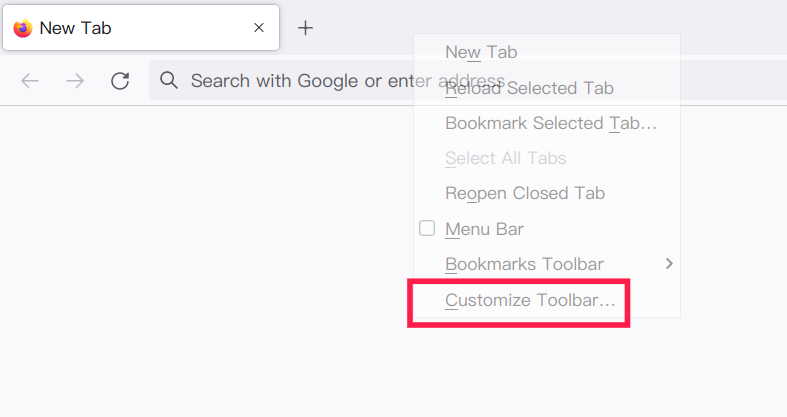The height and width of the screenshot is (417, 787).
Task: Close the New Tab tab
Action: tap(259, 28)
